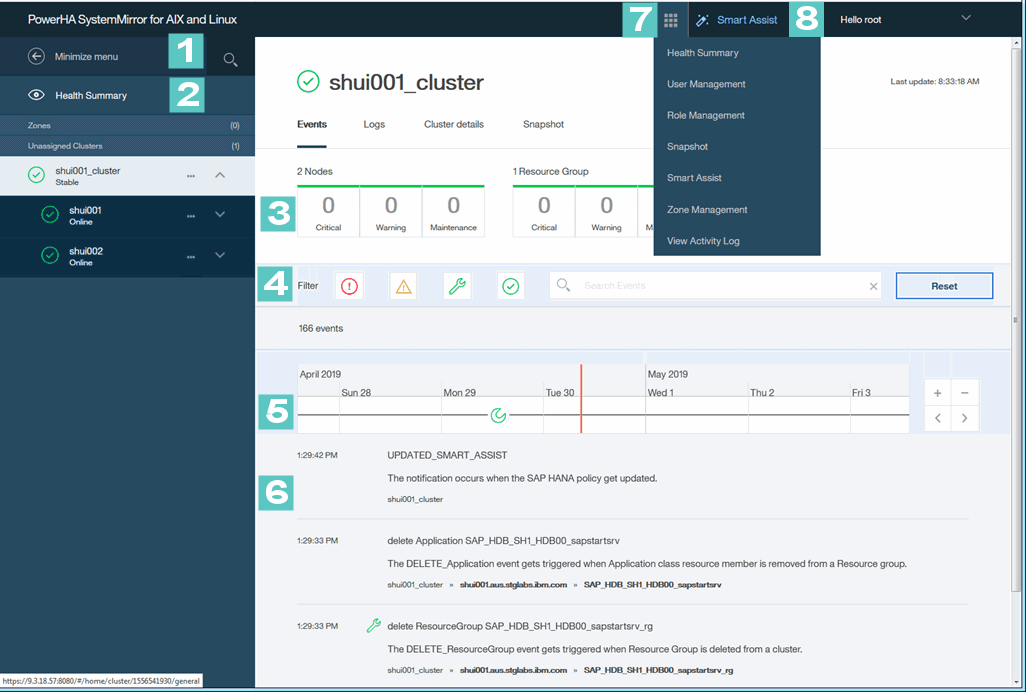Click the Reset filter button
The height and width of the screenshot is (692, 1026).
click(943, 285)
